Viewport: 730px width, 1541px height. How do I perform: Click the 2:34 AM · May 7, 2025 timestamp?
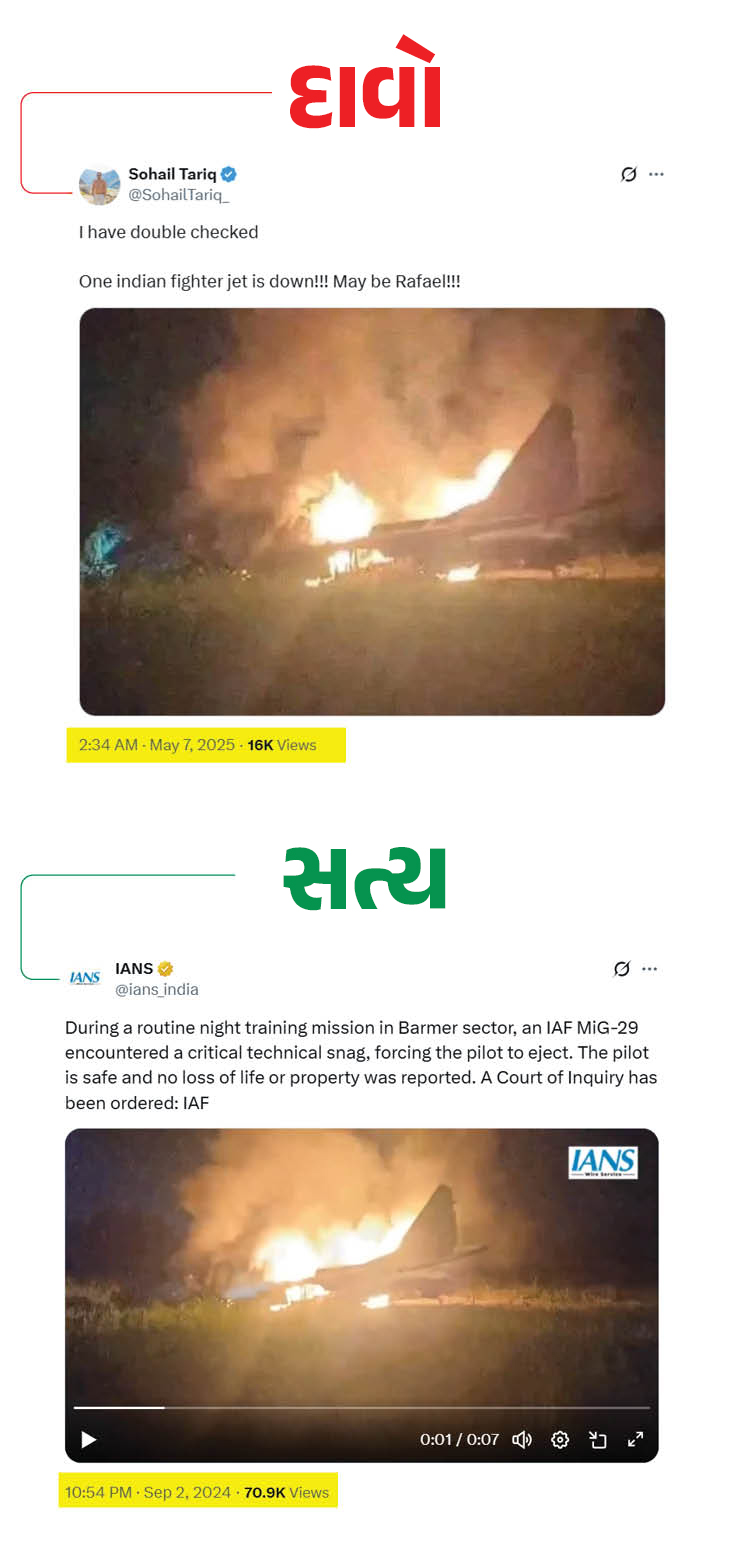coord(157,745)
